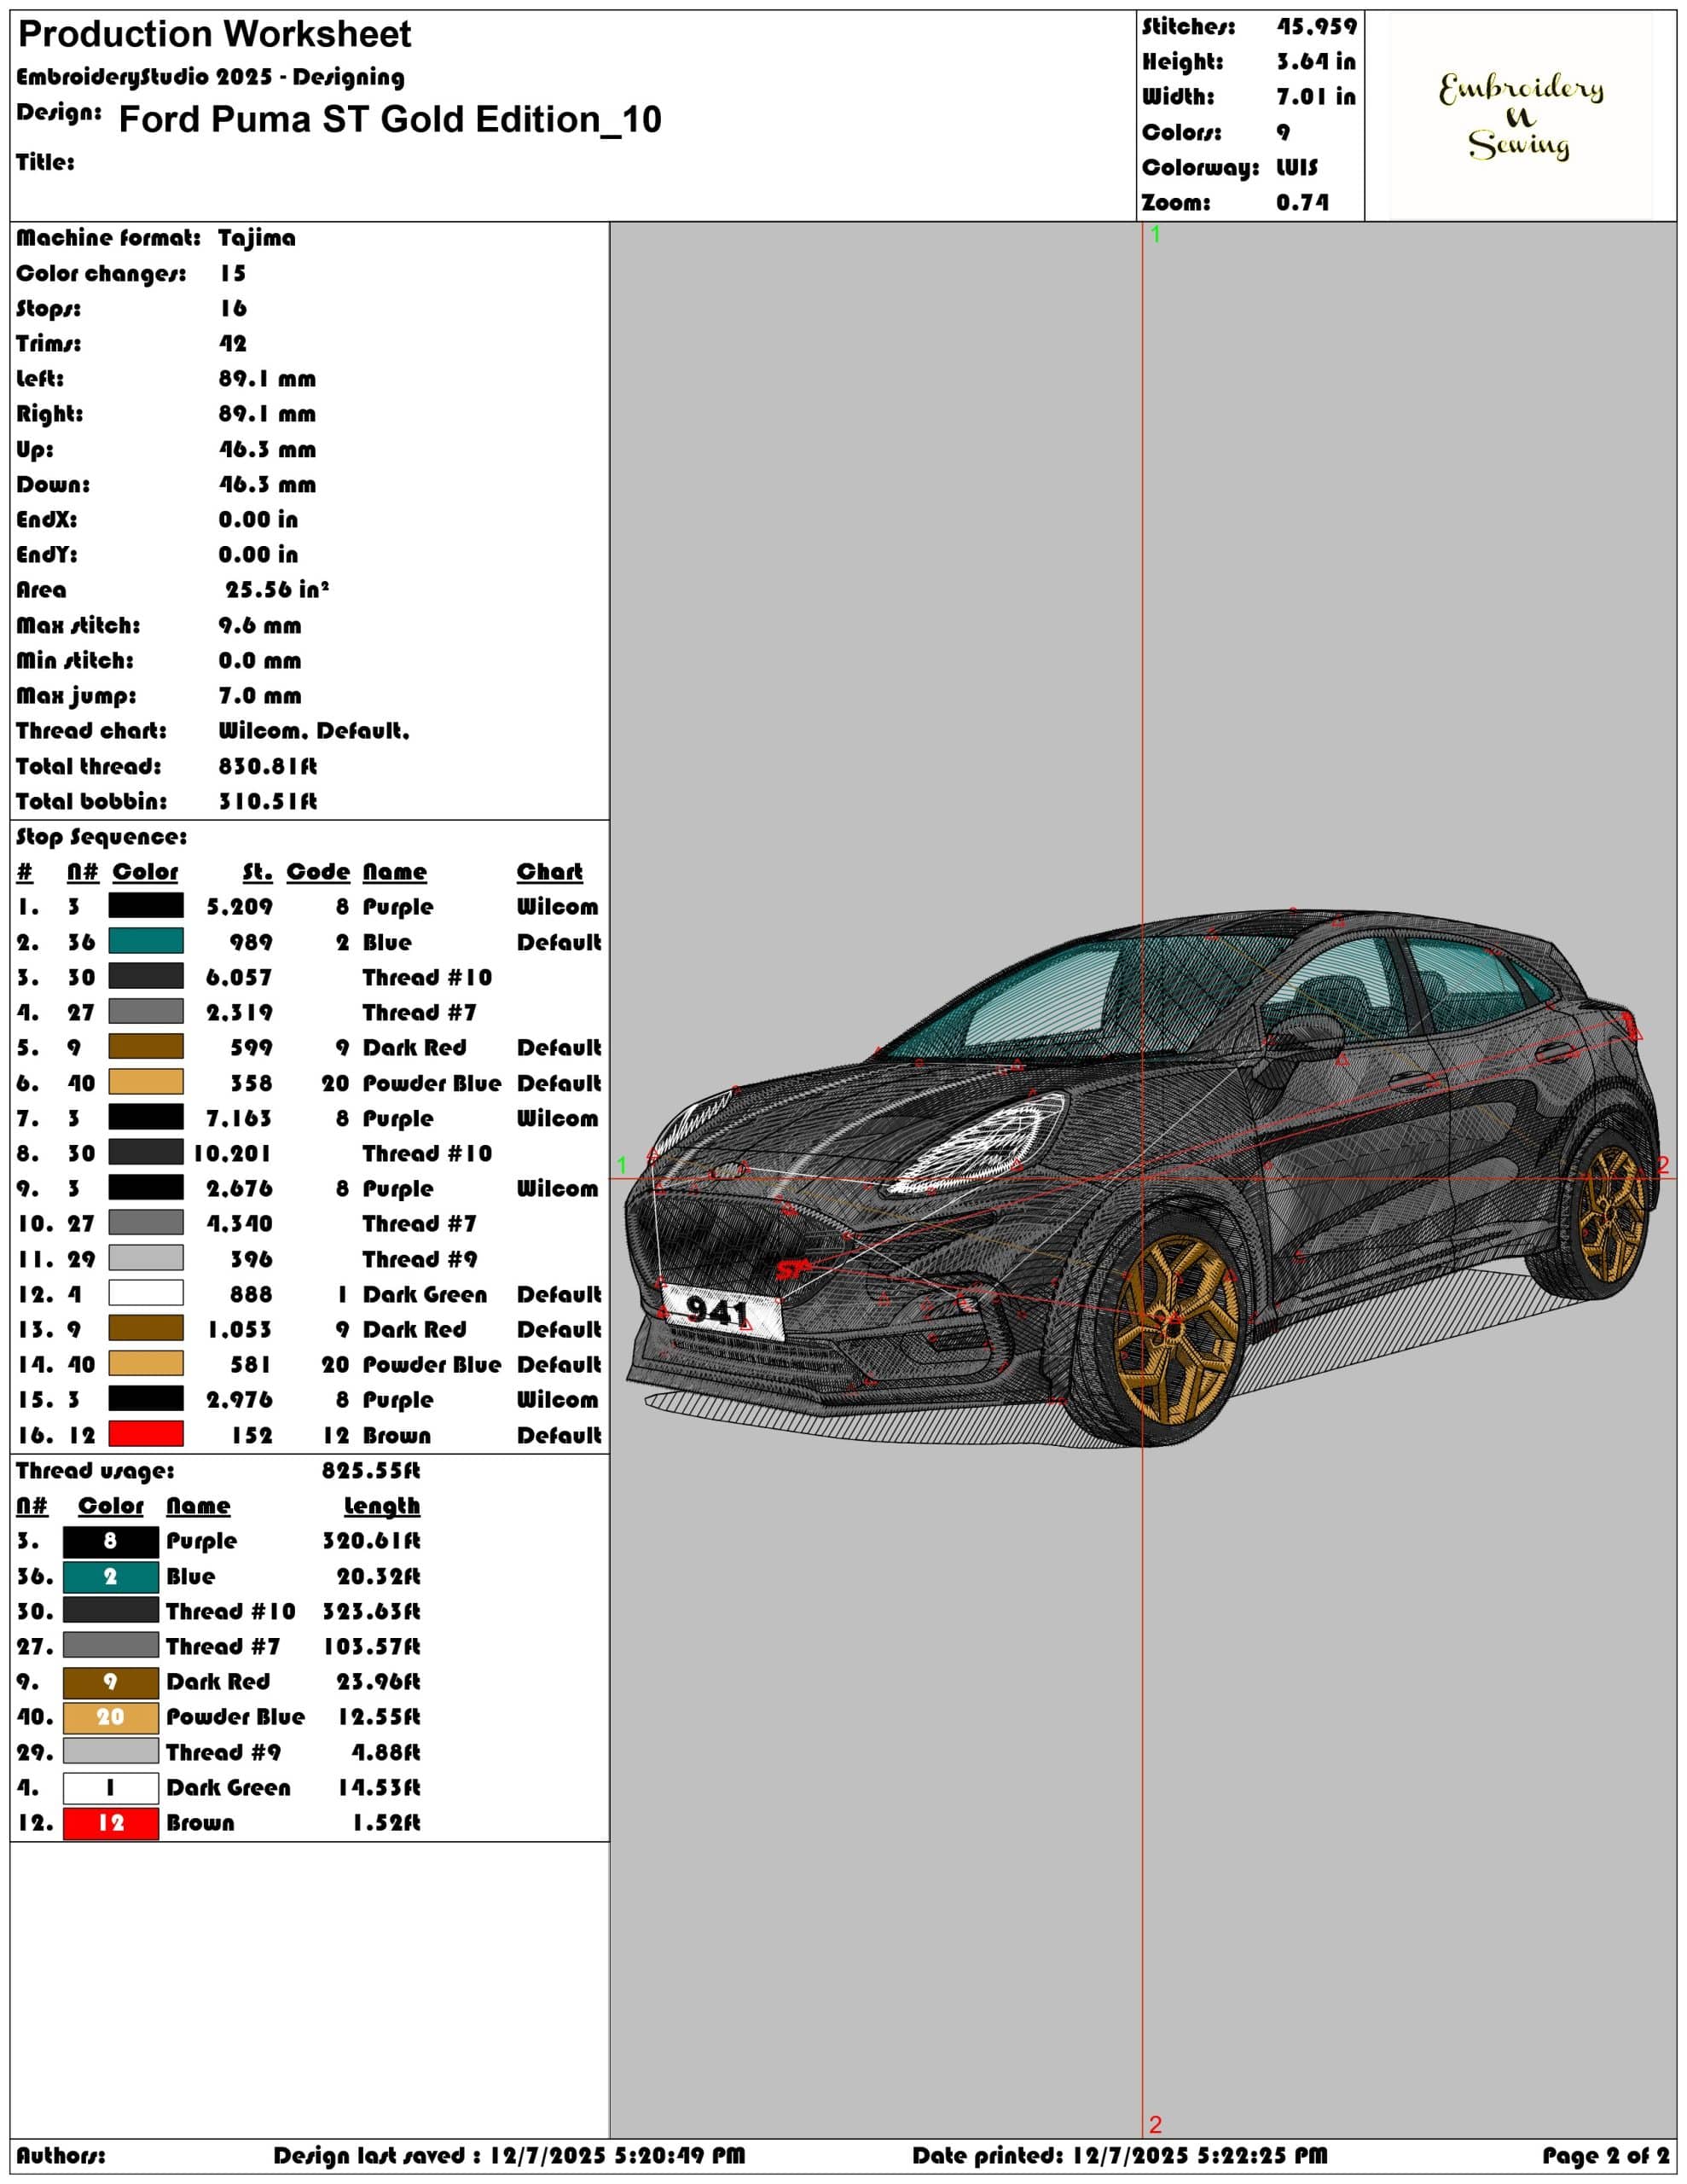This screenshot has height=2184, width=1687.
Task: Click the machine format value Tajima
Action: (257, 238)
